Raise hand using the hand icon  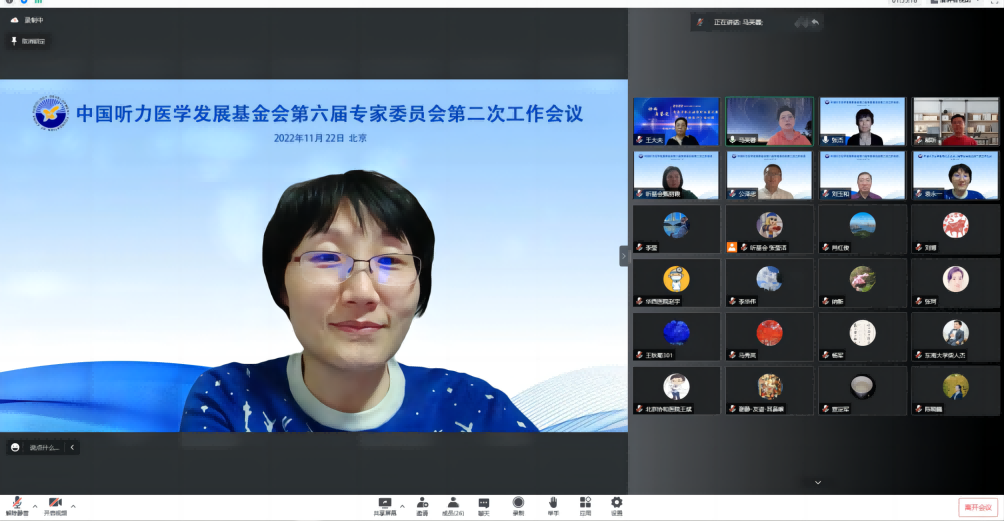point(552,504)
